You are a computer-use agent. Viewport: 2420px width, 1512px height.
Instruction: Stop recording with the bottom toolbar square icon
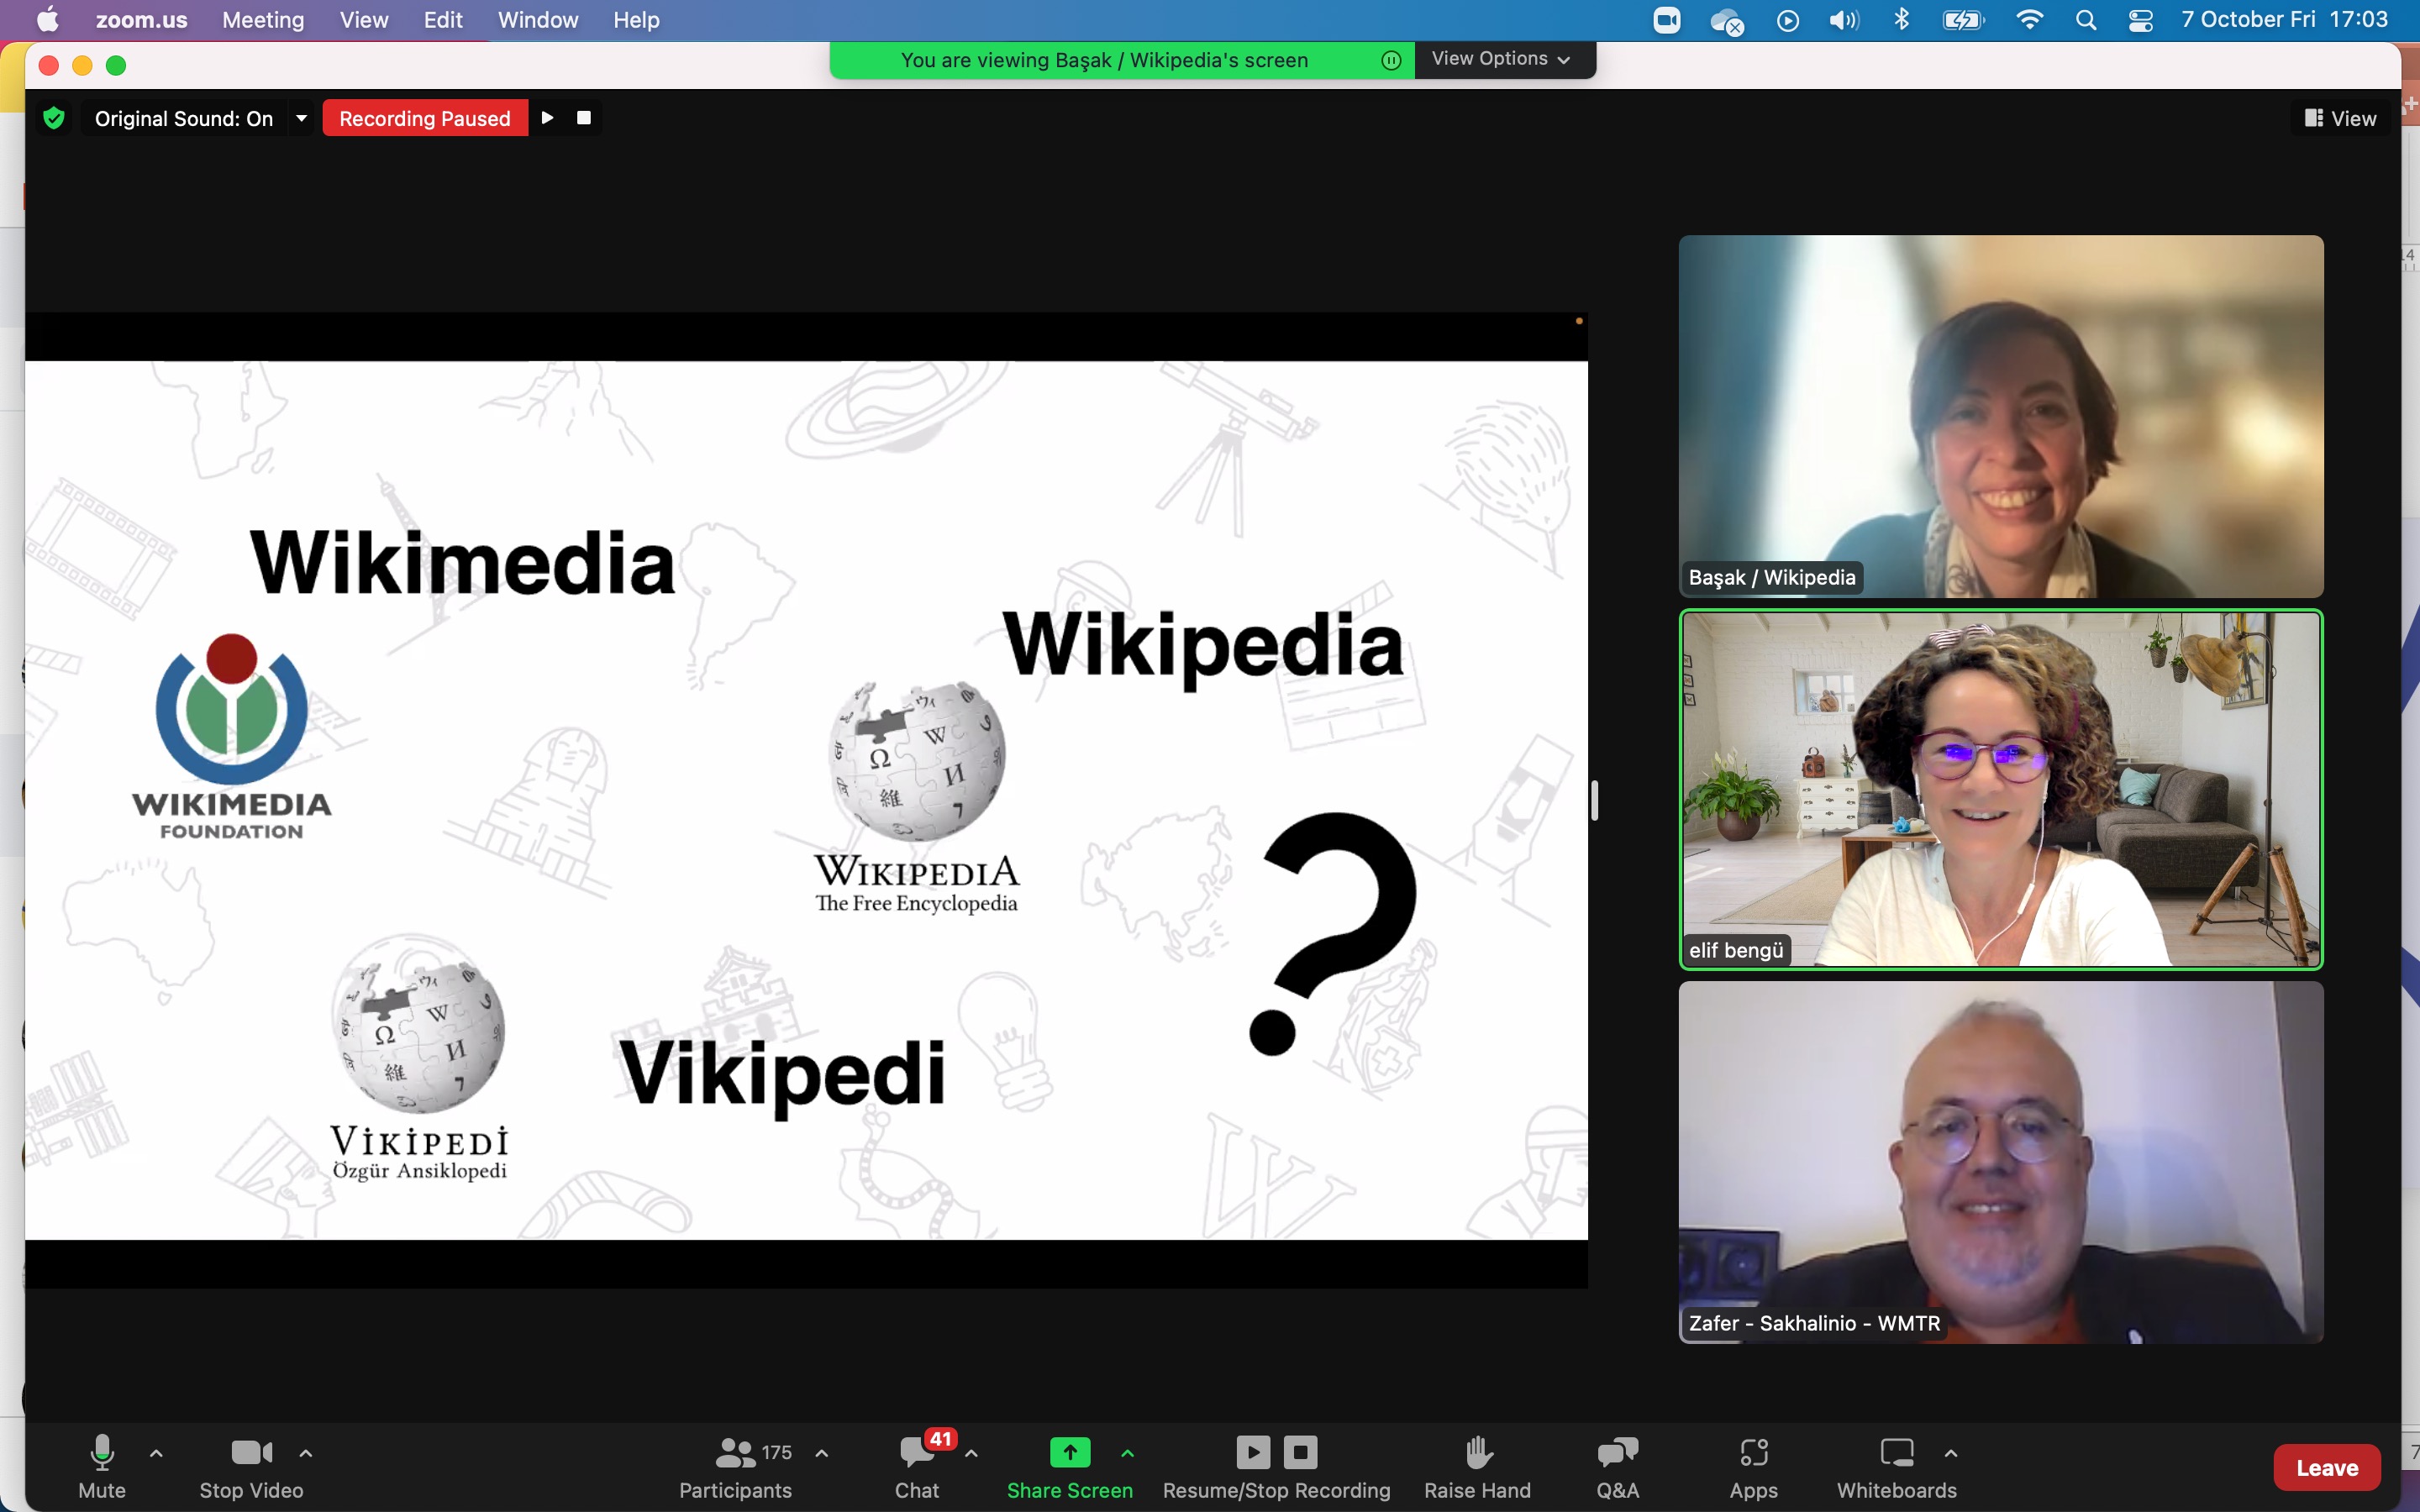[x=1300, y=1452]
